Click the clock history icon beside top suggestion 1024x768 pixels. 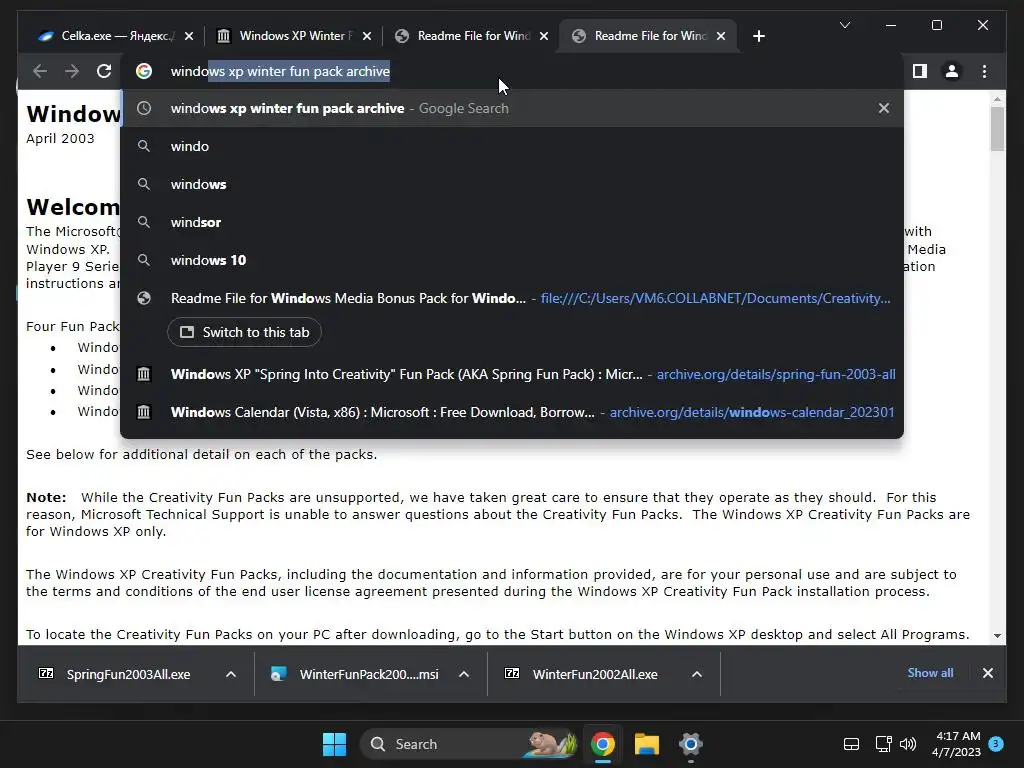click(x=144, y=108)
